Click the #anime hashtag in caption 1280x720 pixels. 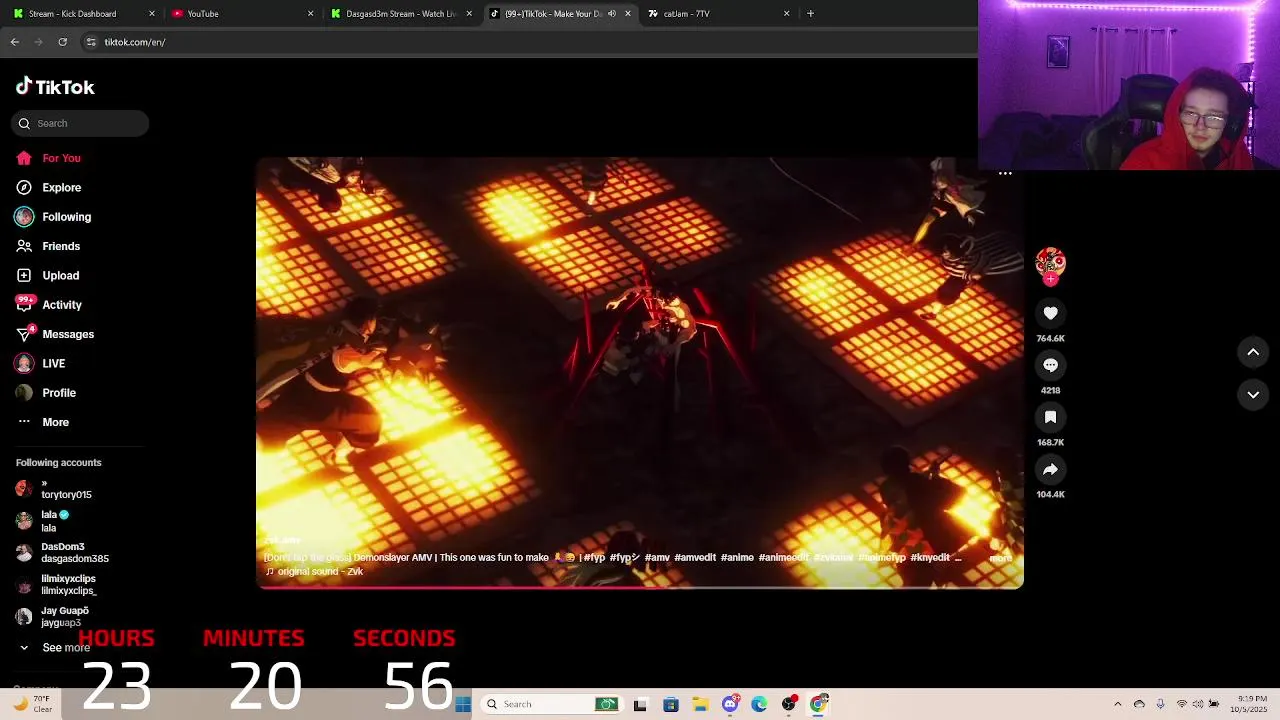pyautogui.click(x=737, y=558)
